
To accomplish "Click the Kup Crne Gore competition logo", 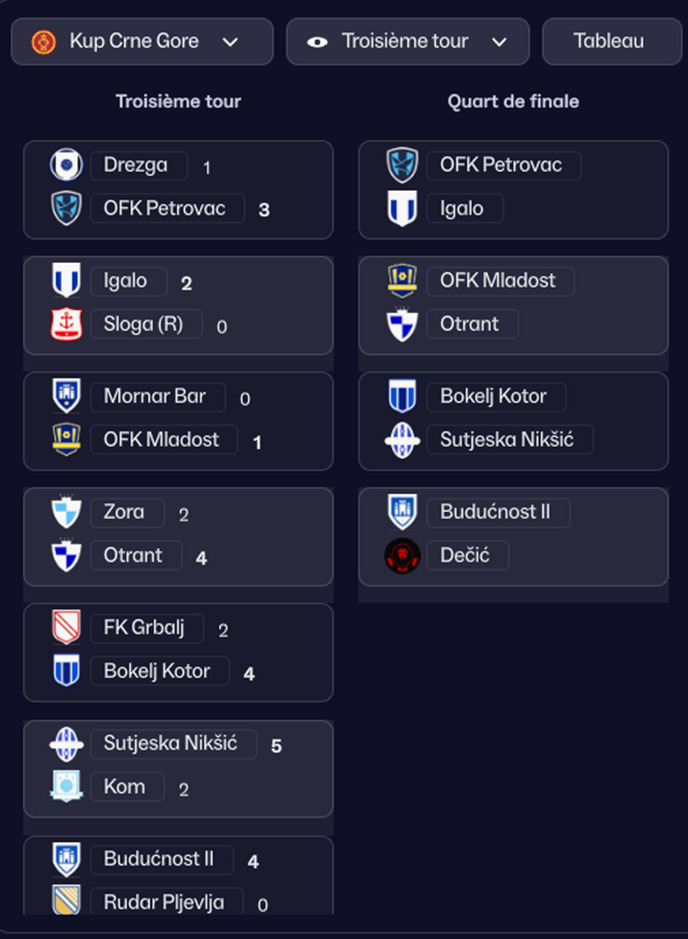I will (43, 42).
